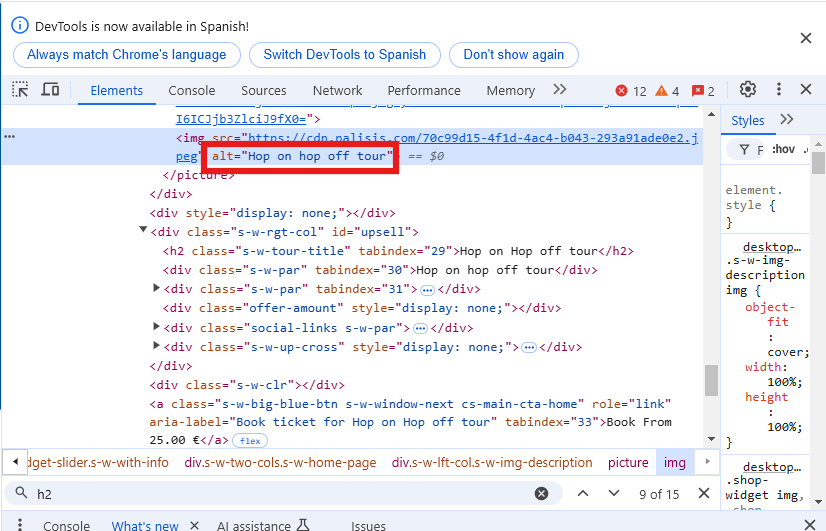Go to next search result

[x=614, y=494]
